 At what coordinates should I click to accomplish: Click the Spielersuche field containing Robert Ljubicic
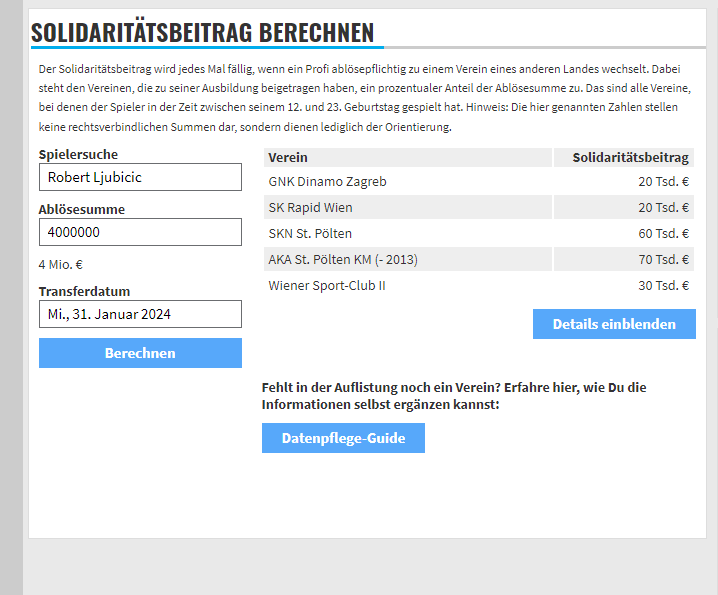click(x=140, y=177)
